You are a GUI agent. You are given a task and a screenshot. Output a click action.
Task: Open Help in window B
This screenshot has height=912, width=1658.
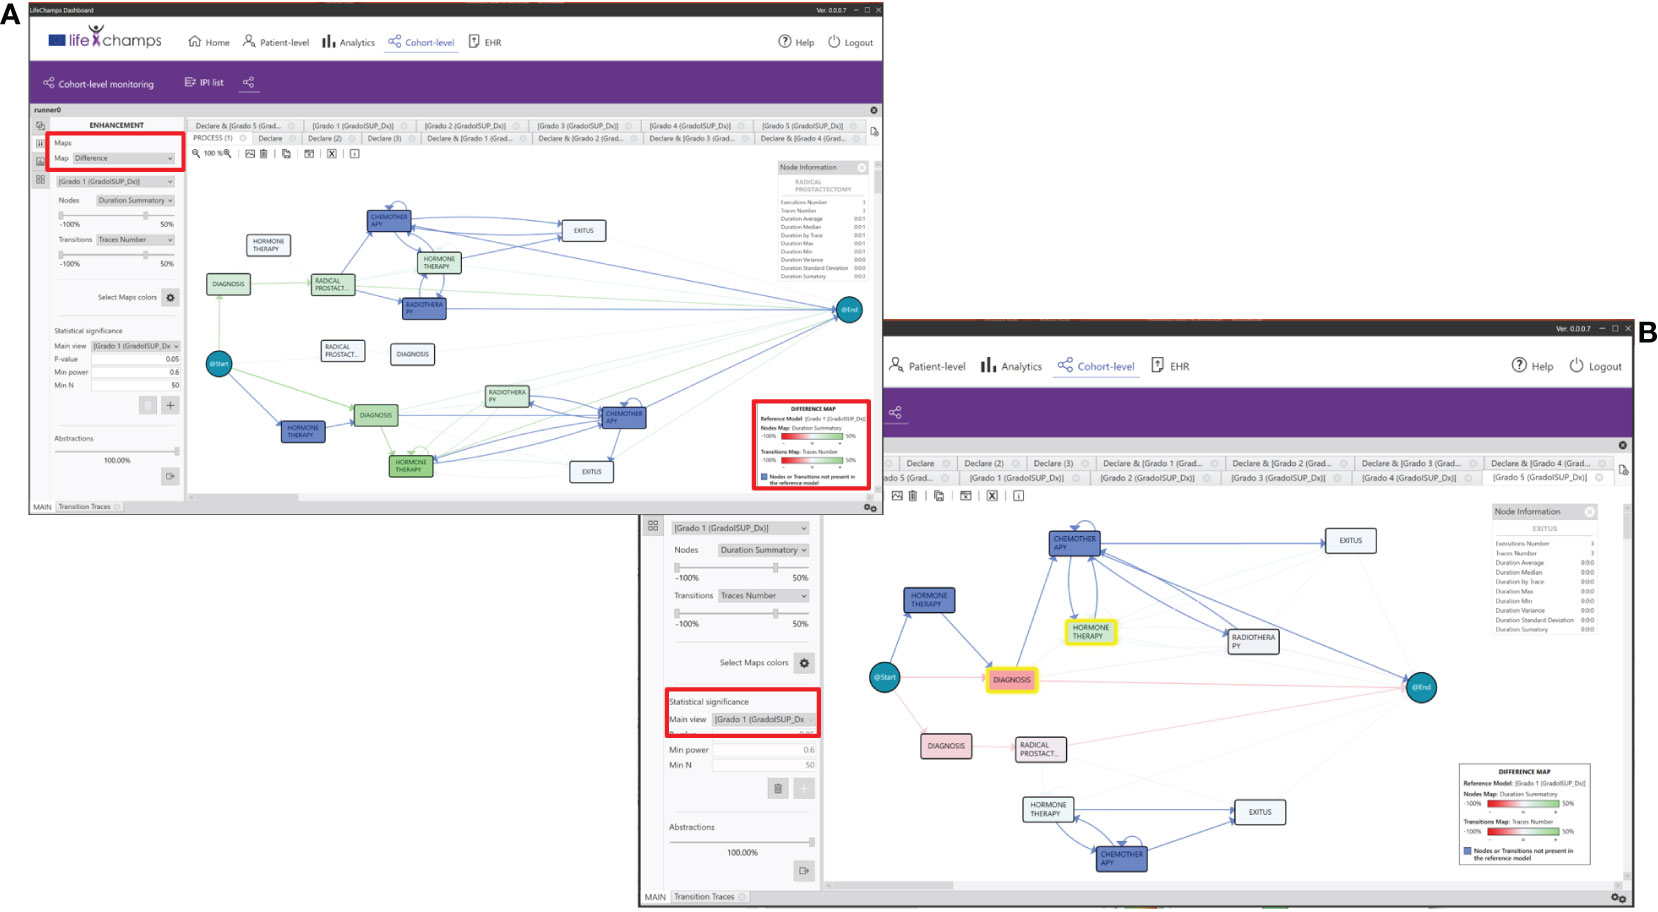point(1533,366)
